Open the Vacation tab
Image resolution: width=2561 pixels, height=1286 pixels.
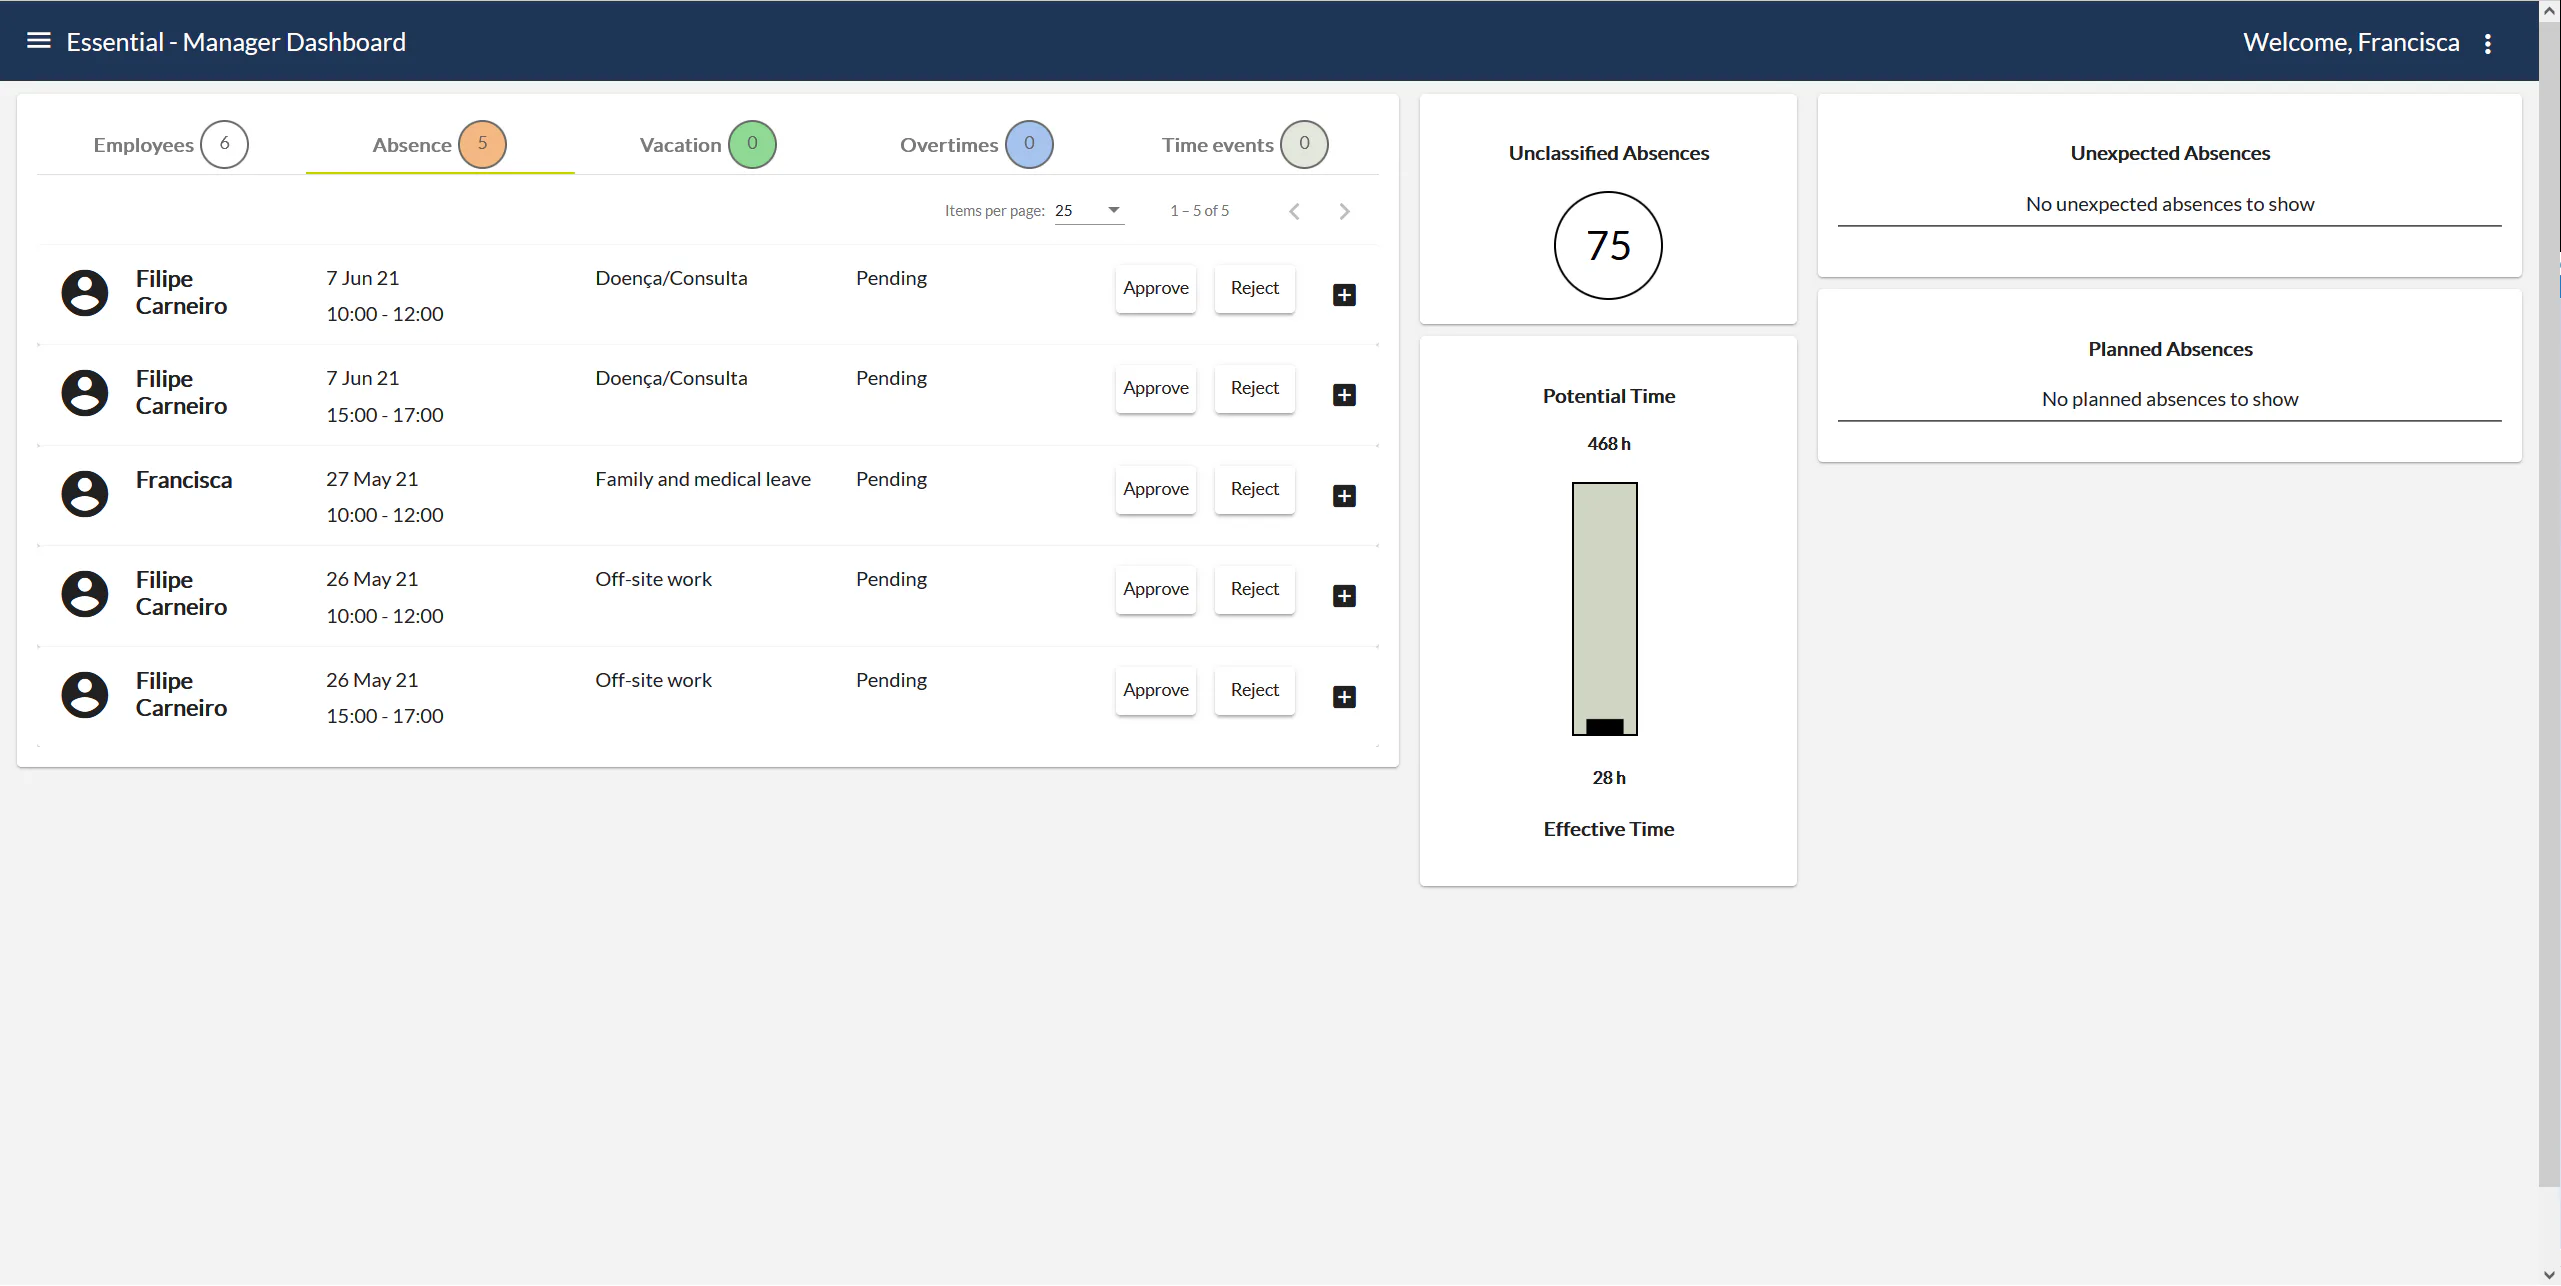click(708, 144)
